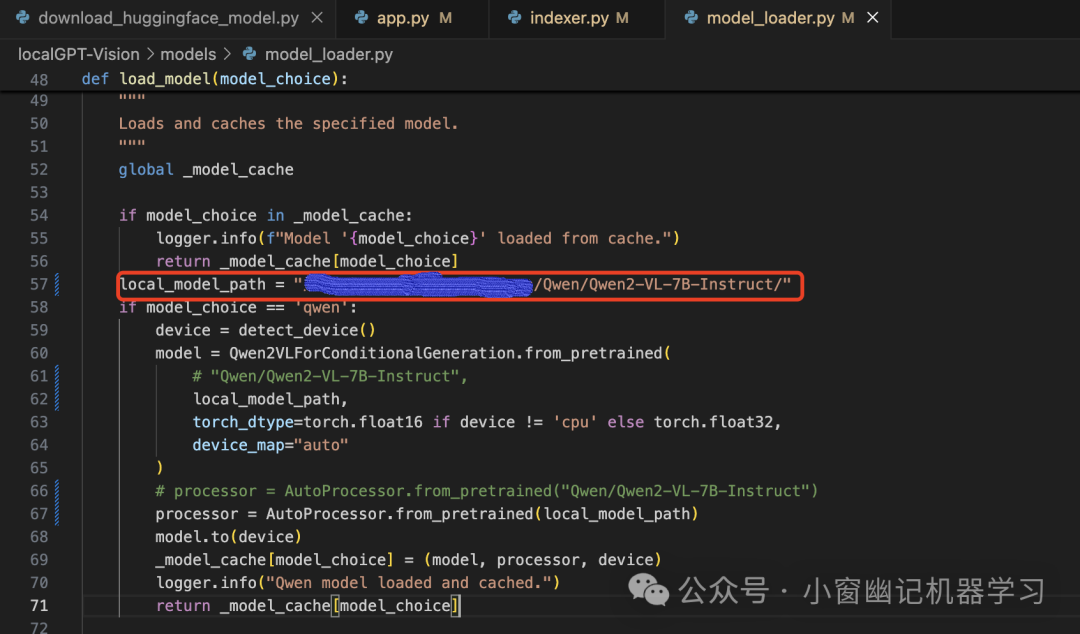Click the Python icon on the indexer.py tab
This screenshot has width=1080, height=634.
515,18
